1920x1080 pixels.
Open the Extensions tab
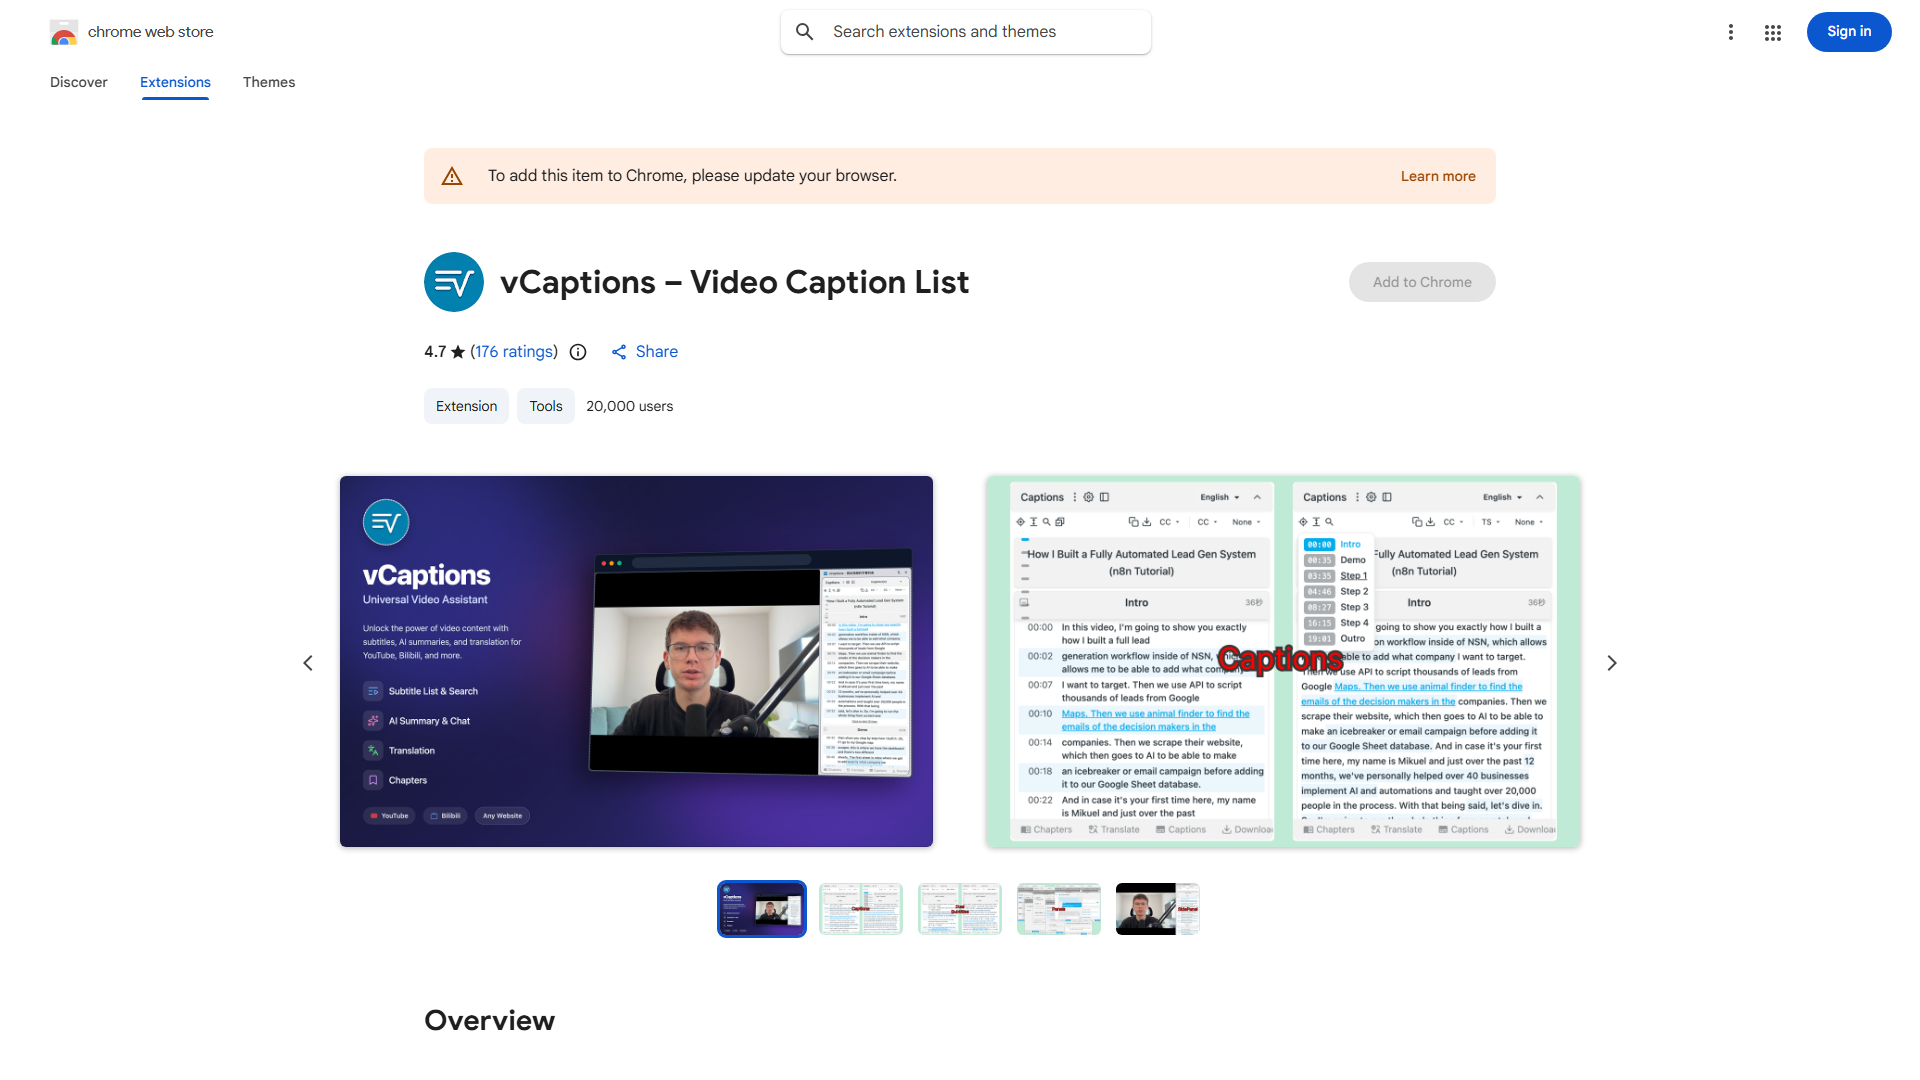(x=175, y=82)
